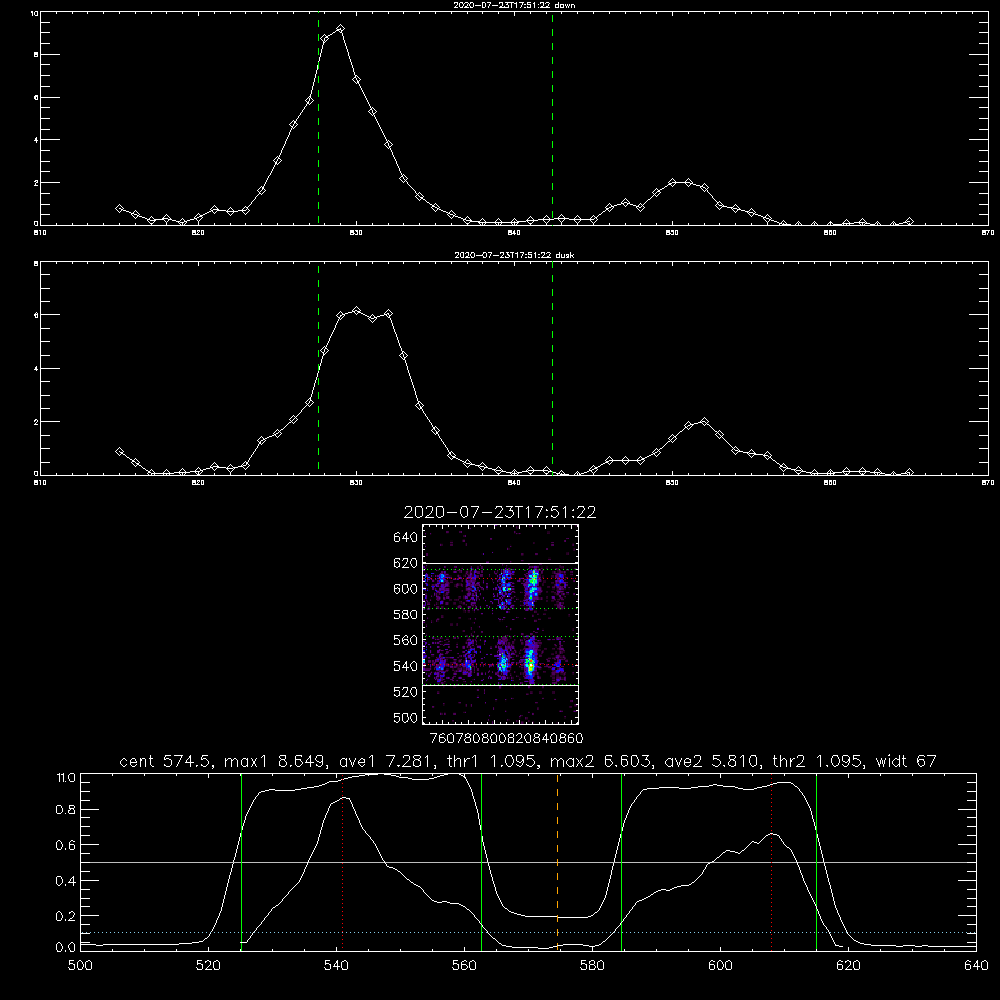
Task: Click the 'cent 574.5' value in the bottom title
Action: tap(166, 761)
